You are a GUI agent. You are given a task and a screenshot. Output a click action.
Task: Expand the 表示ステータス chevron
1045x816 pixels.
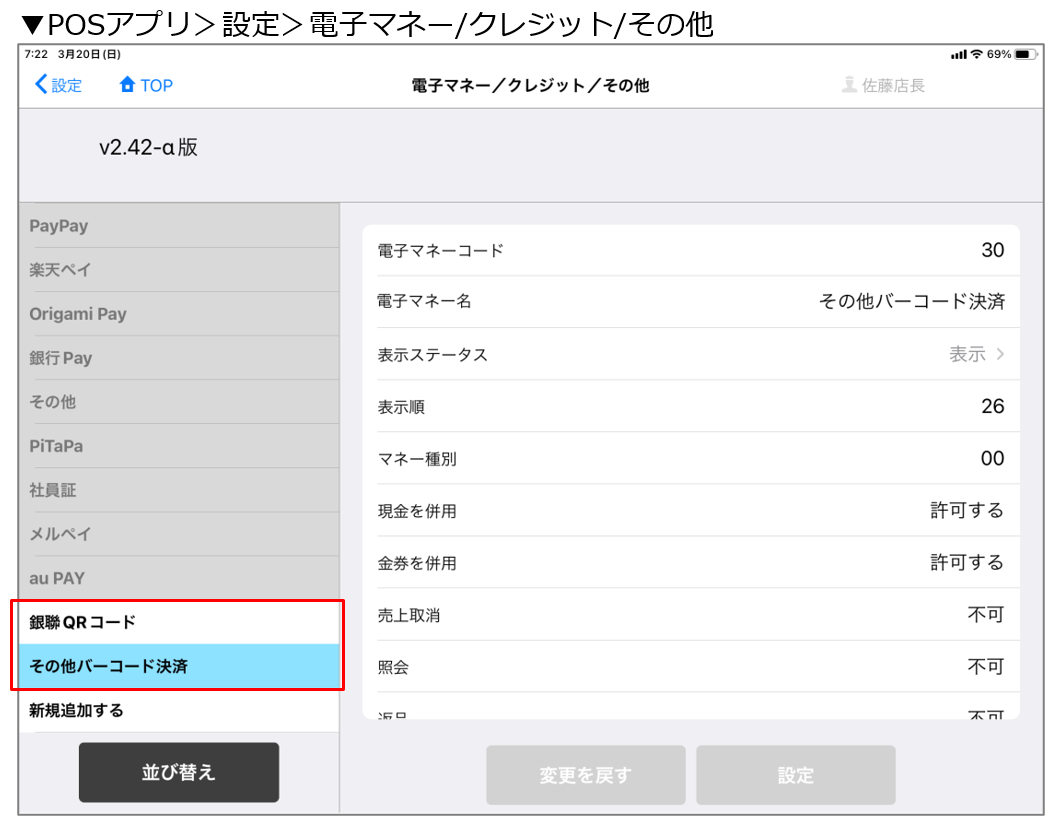point(1000,354)
